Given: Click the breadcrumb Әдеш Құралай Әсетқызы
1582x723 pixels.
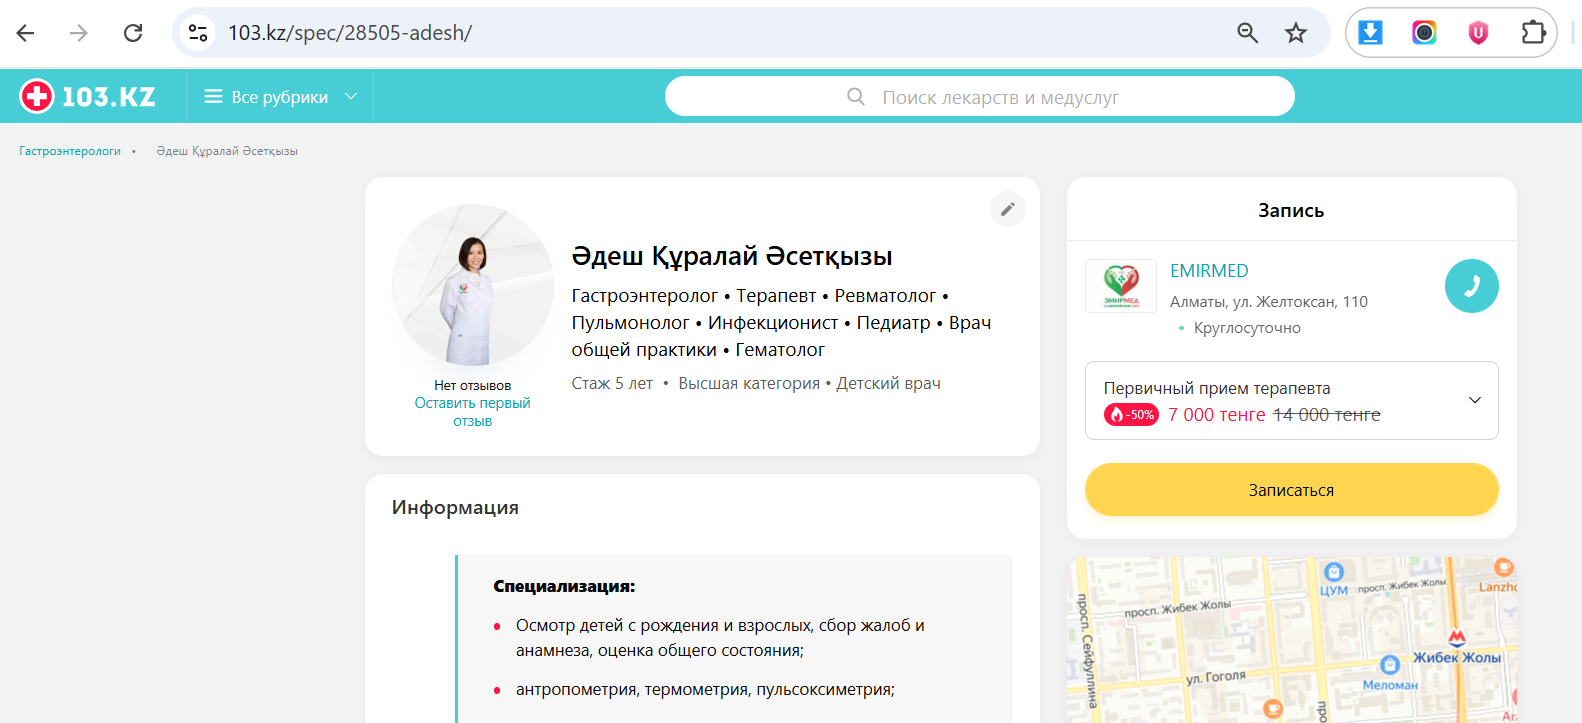Looking at the screenshot, I should click(227, 151).
